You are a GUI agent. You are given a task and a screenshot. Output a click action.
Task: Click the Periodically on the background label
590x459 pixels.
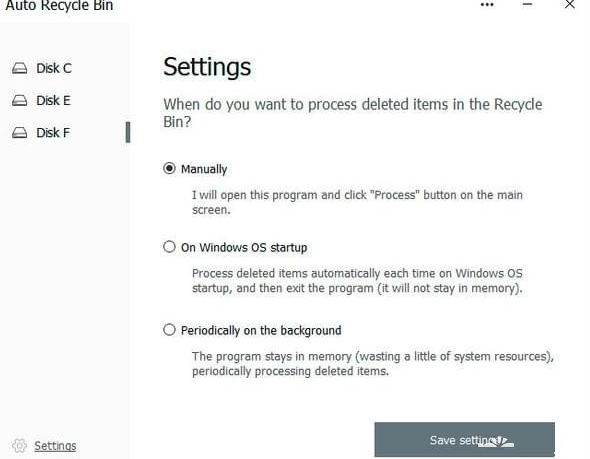[x=261, y=331]
